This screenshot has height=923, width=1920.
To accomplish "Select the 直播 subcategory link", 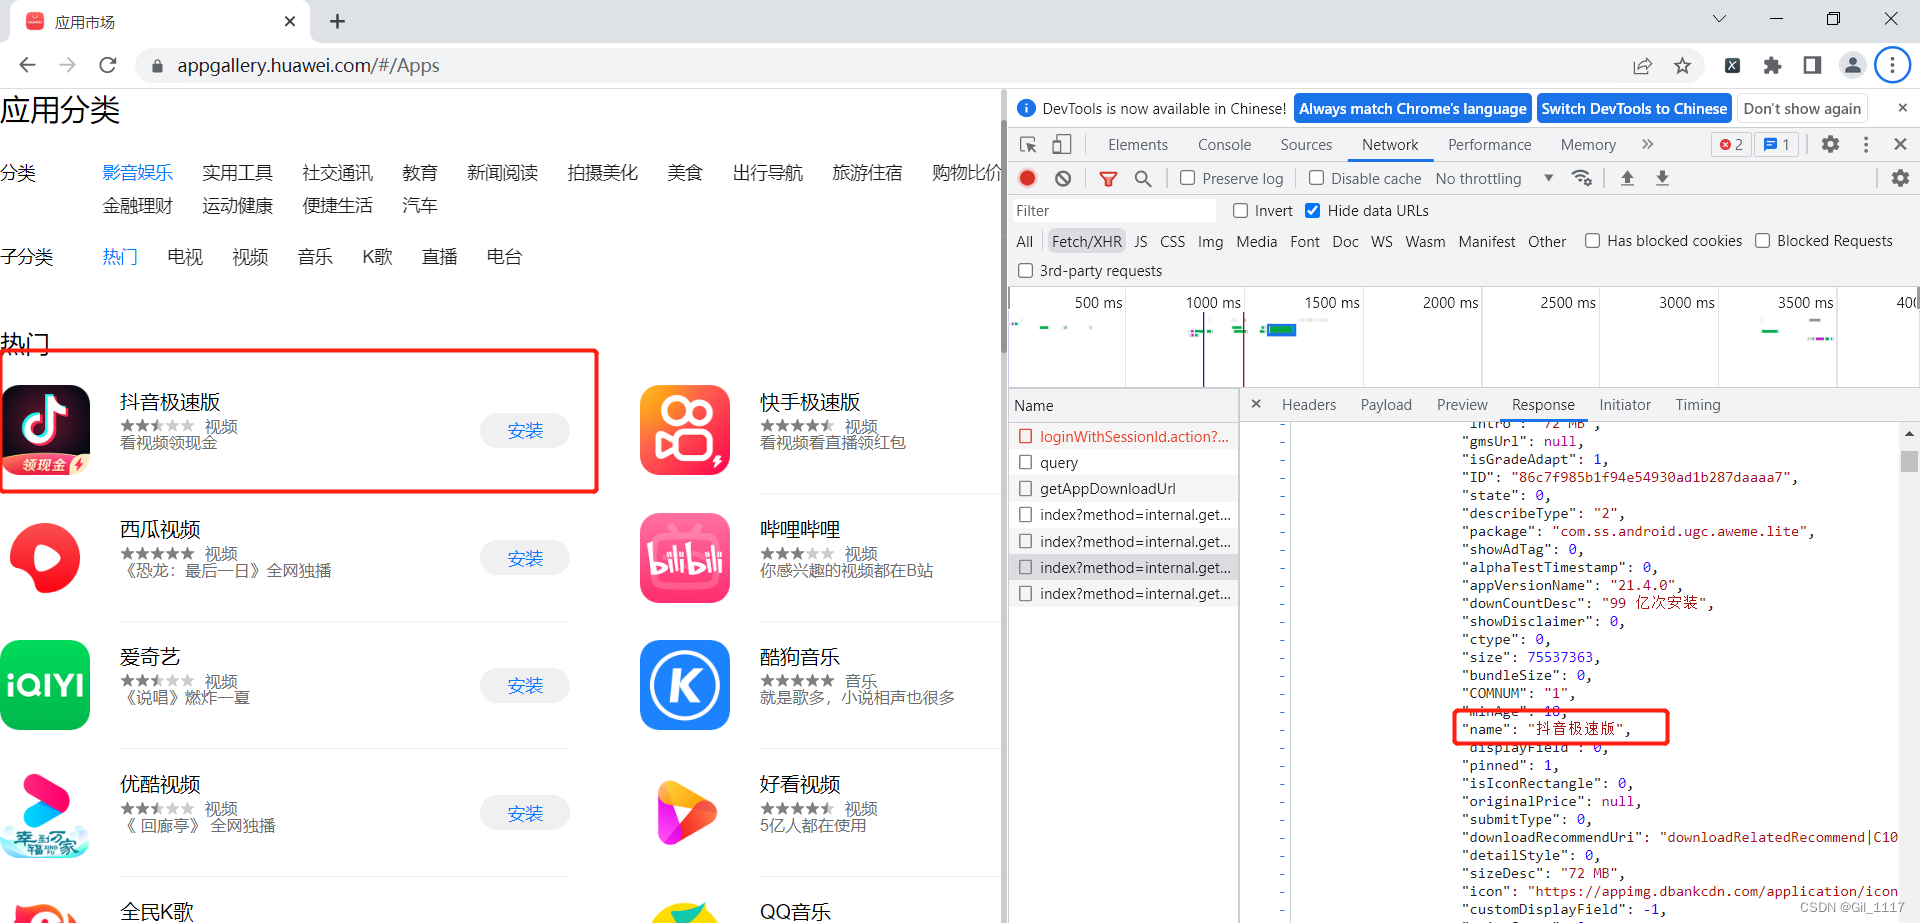I will (x=440, y=257).
